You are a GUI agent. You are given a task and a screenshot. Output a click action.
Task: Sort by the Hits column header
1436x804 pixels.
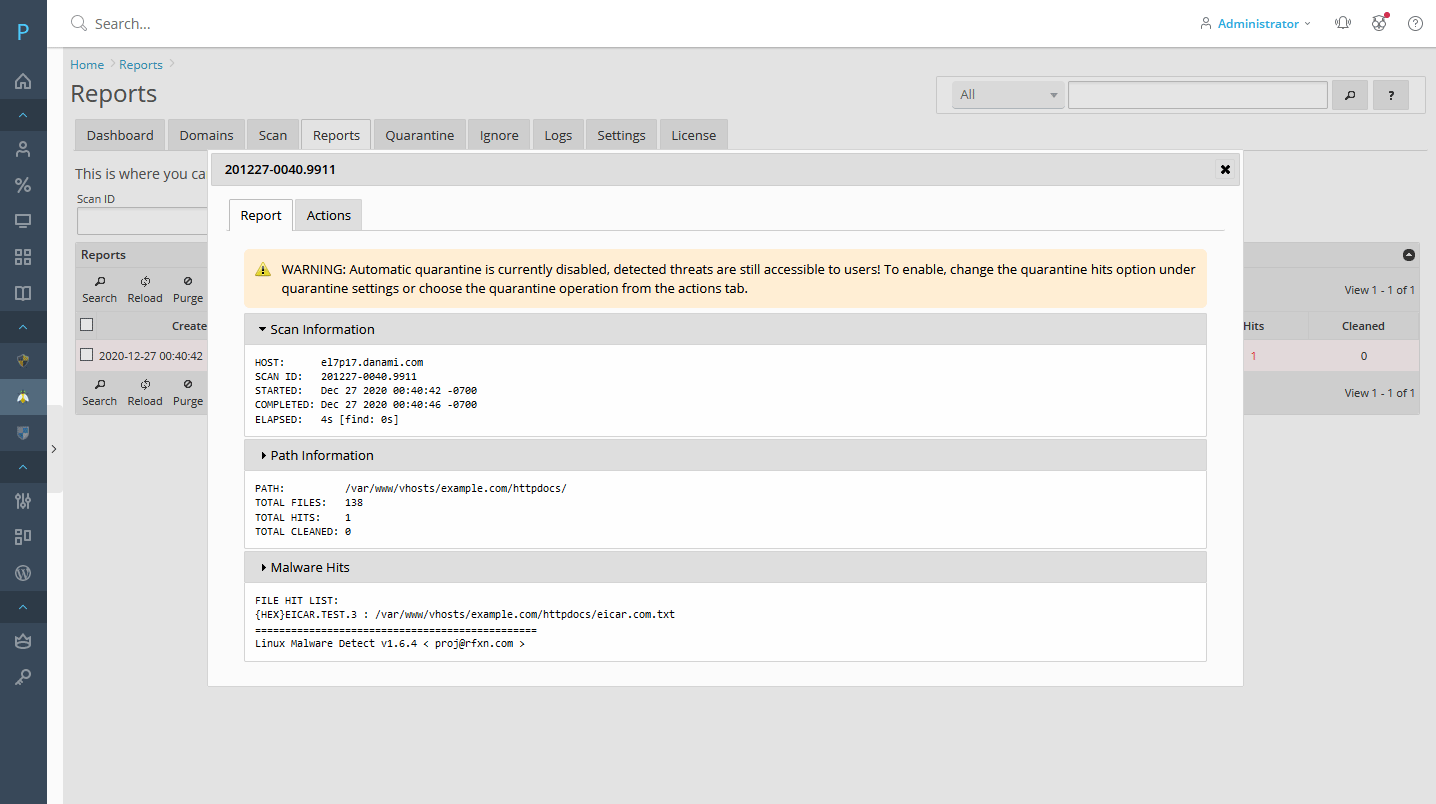click(x=1254, y=326)
